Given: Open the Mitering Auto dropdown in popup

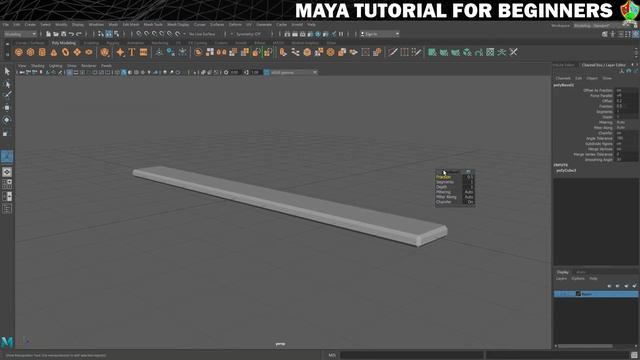Looking at the screenshot, I should pos(469,192).
